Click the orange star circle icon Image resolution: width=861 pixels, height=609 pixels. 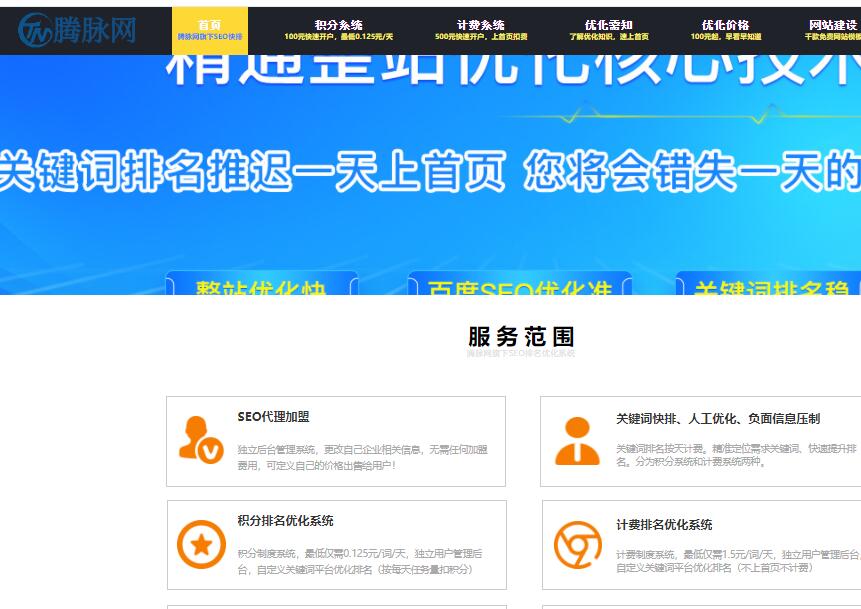[201, 545]
